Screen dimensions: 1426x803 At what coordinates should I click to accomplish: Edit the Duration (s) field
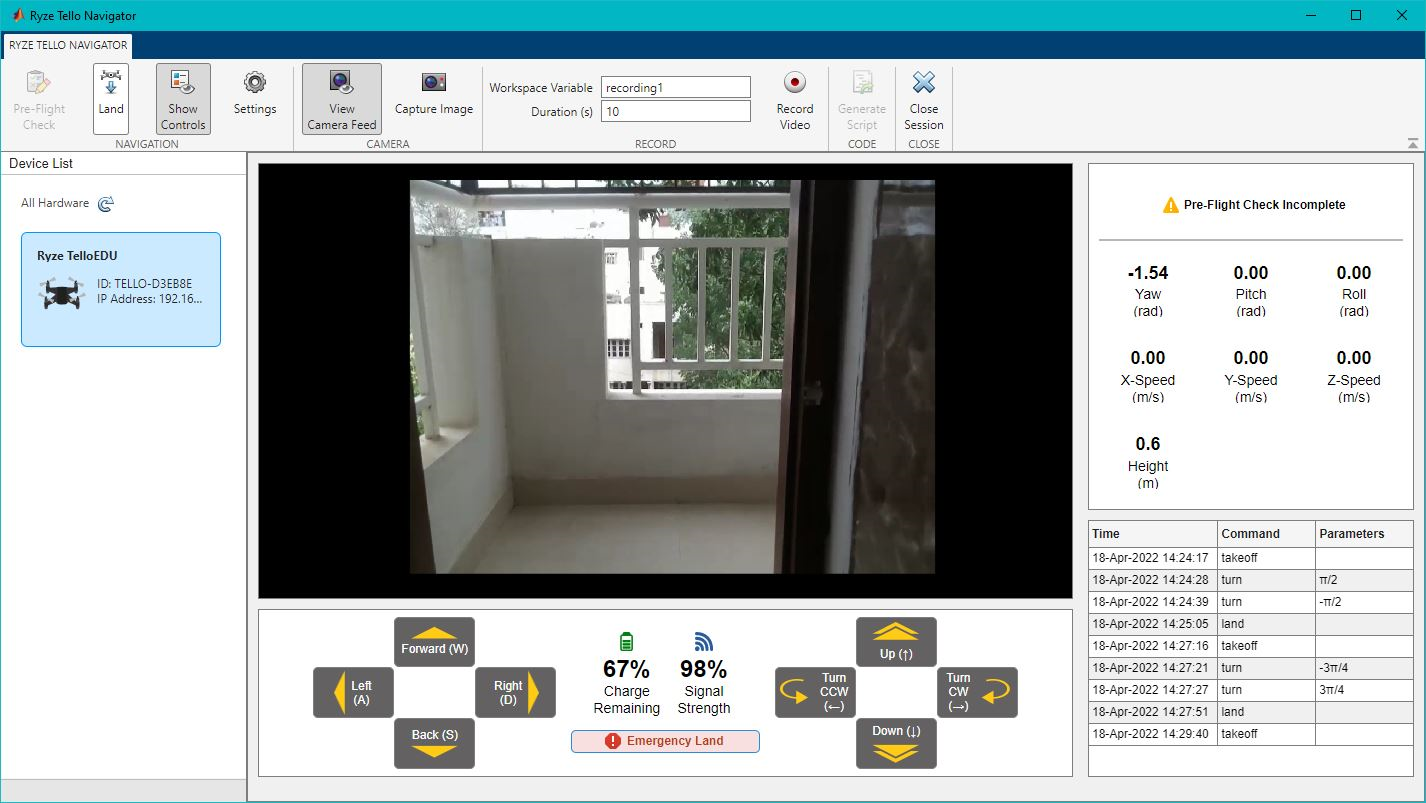(675, 112)
